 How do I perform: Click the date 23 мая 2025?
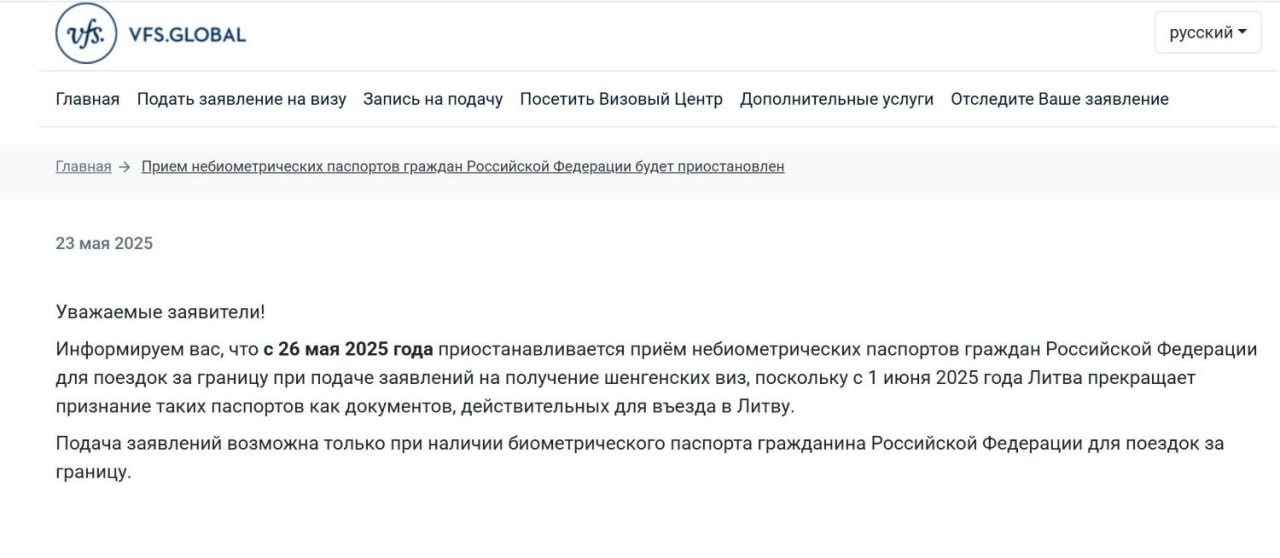(104, 243)
